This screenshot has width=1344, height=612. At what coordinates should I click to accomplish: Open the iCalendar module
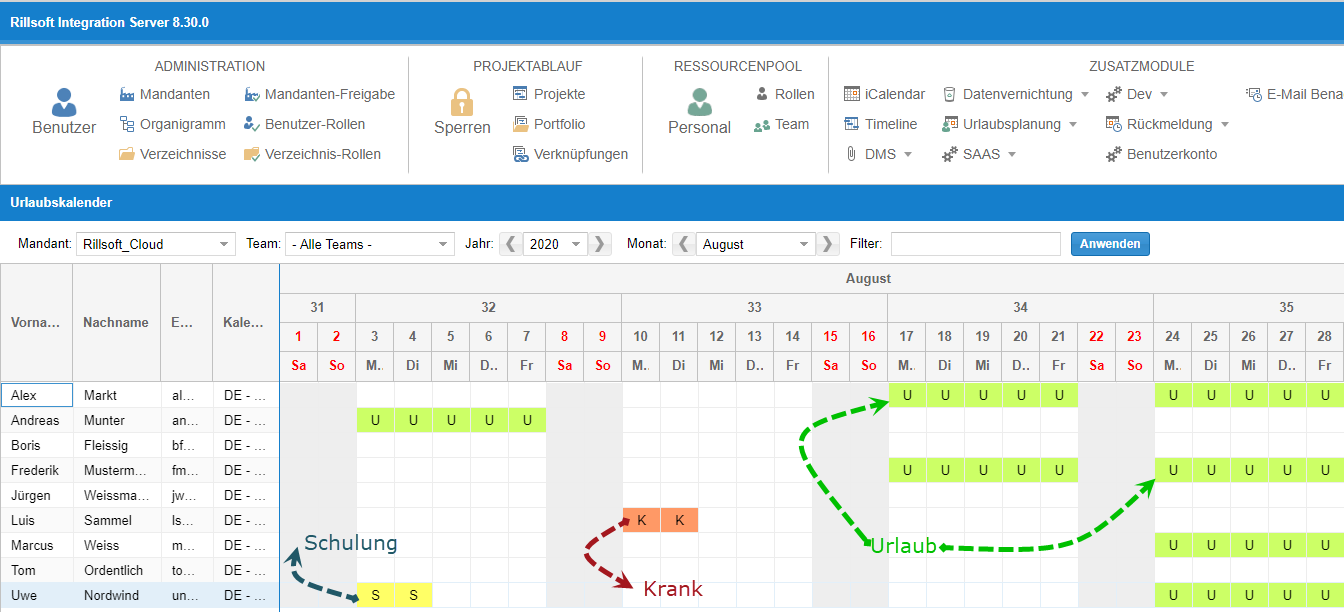(x=884, y=94)
